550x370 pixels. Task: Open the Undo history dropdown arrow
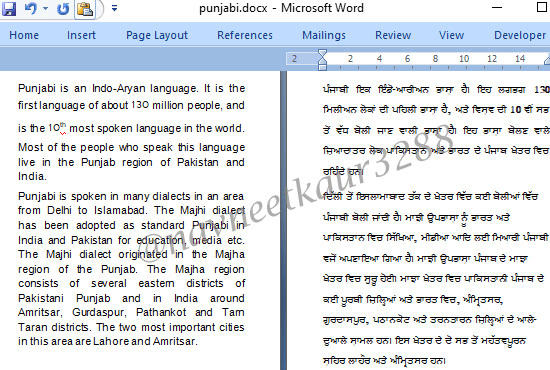(46, 8)
